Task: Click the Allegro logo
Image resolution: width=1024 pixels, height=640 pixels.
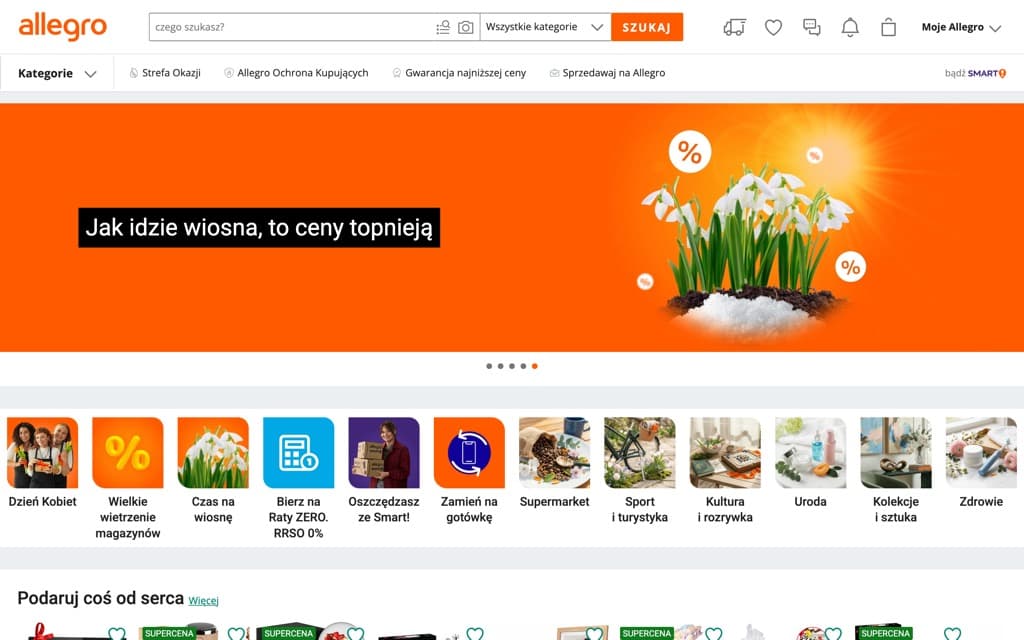Action: [62, 27]
